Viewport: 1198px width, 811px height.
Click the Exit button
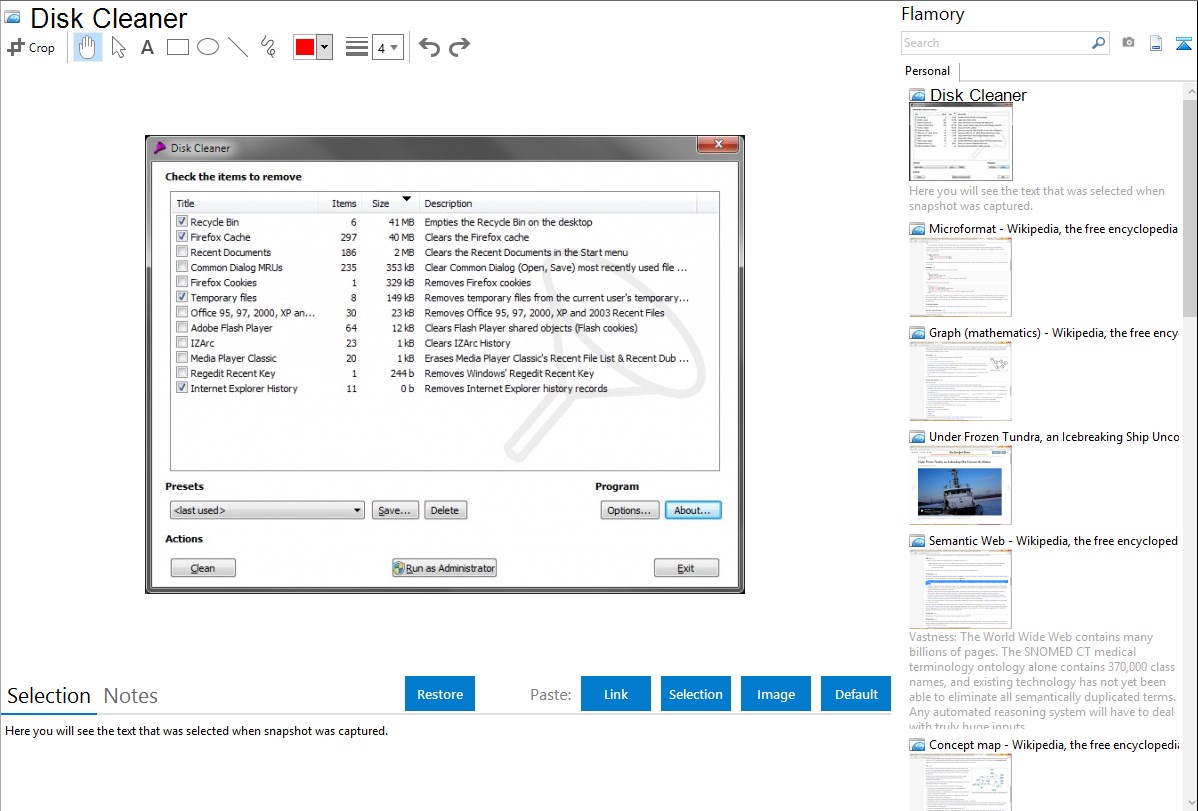[686, 568]
